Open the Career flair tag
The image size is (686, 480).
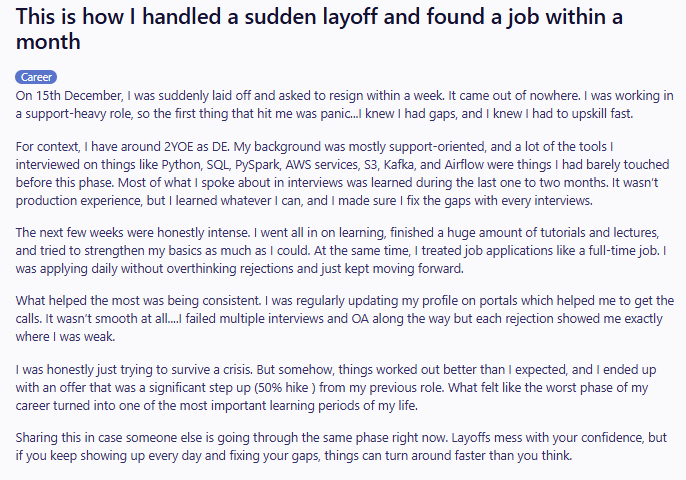point(37,77)
